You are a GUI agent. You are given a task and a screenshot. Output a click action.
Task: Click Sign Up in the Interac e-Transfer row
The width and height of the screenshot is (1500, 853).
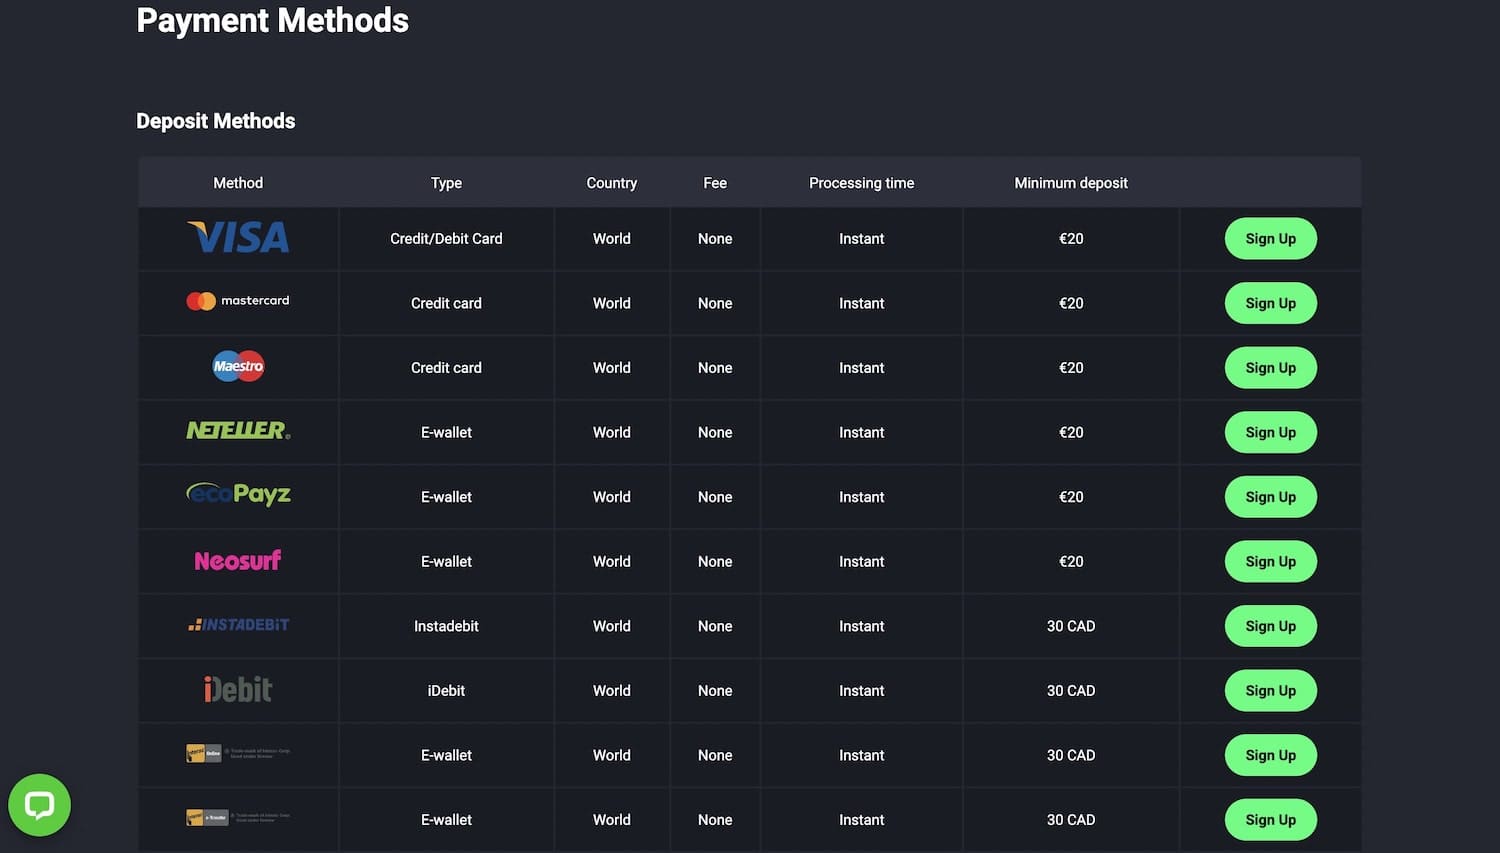tap(1271, 820)
